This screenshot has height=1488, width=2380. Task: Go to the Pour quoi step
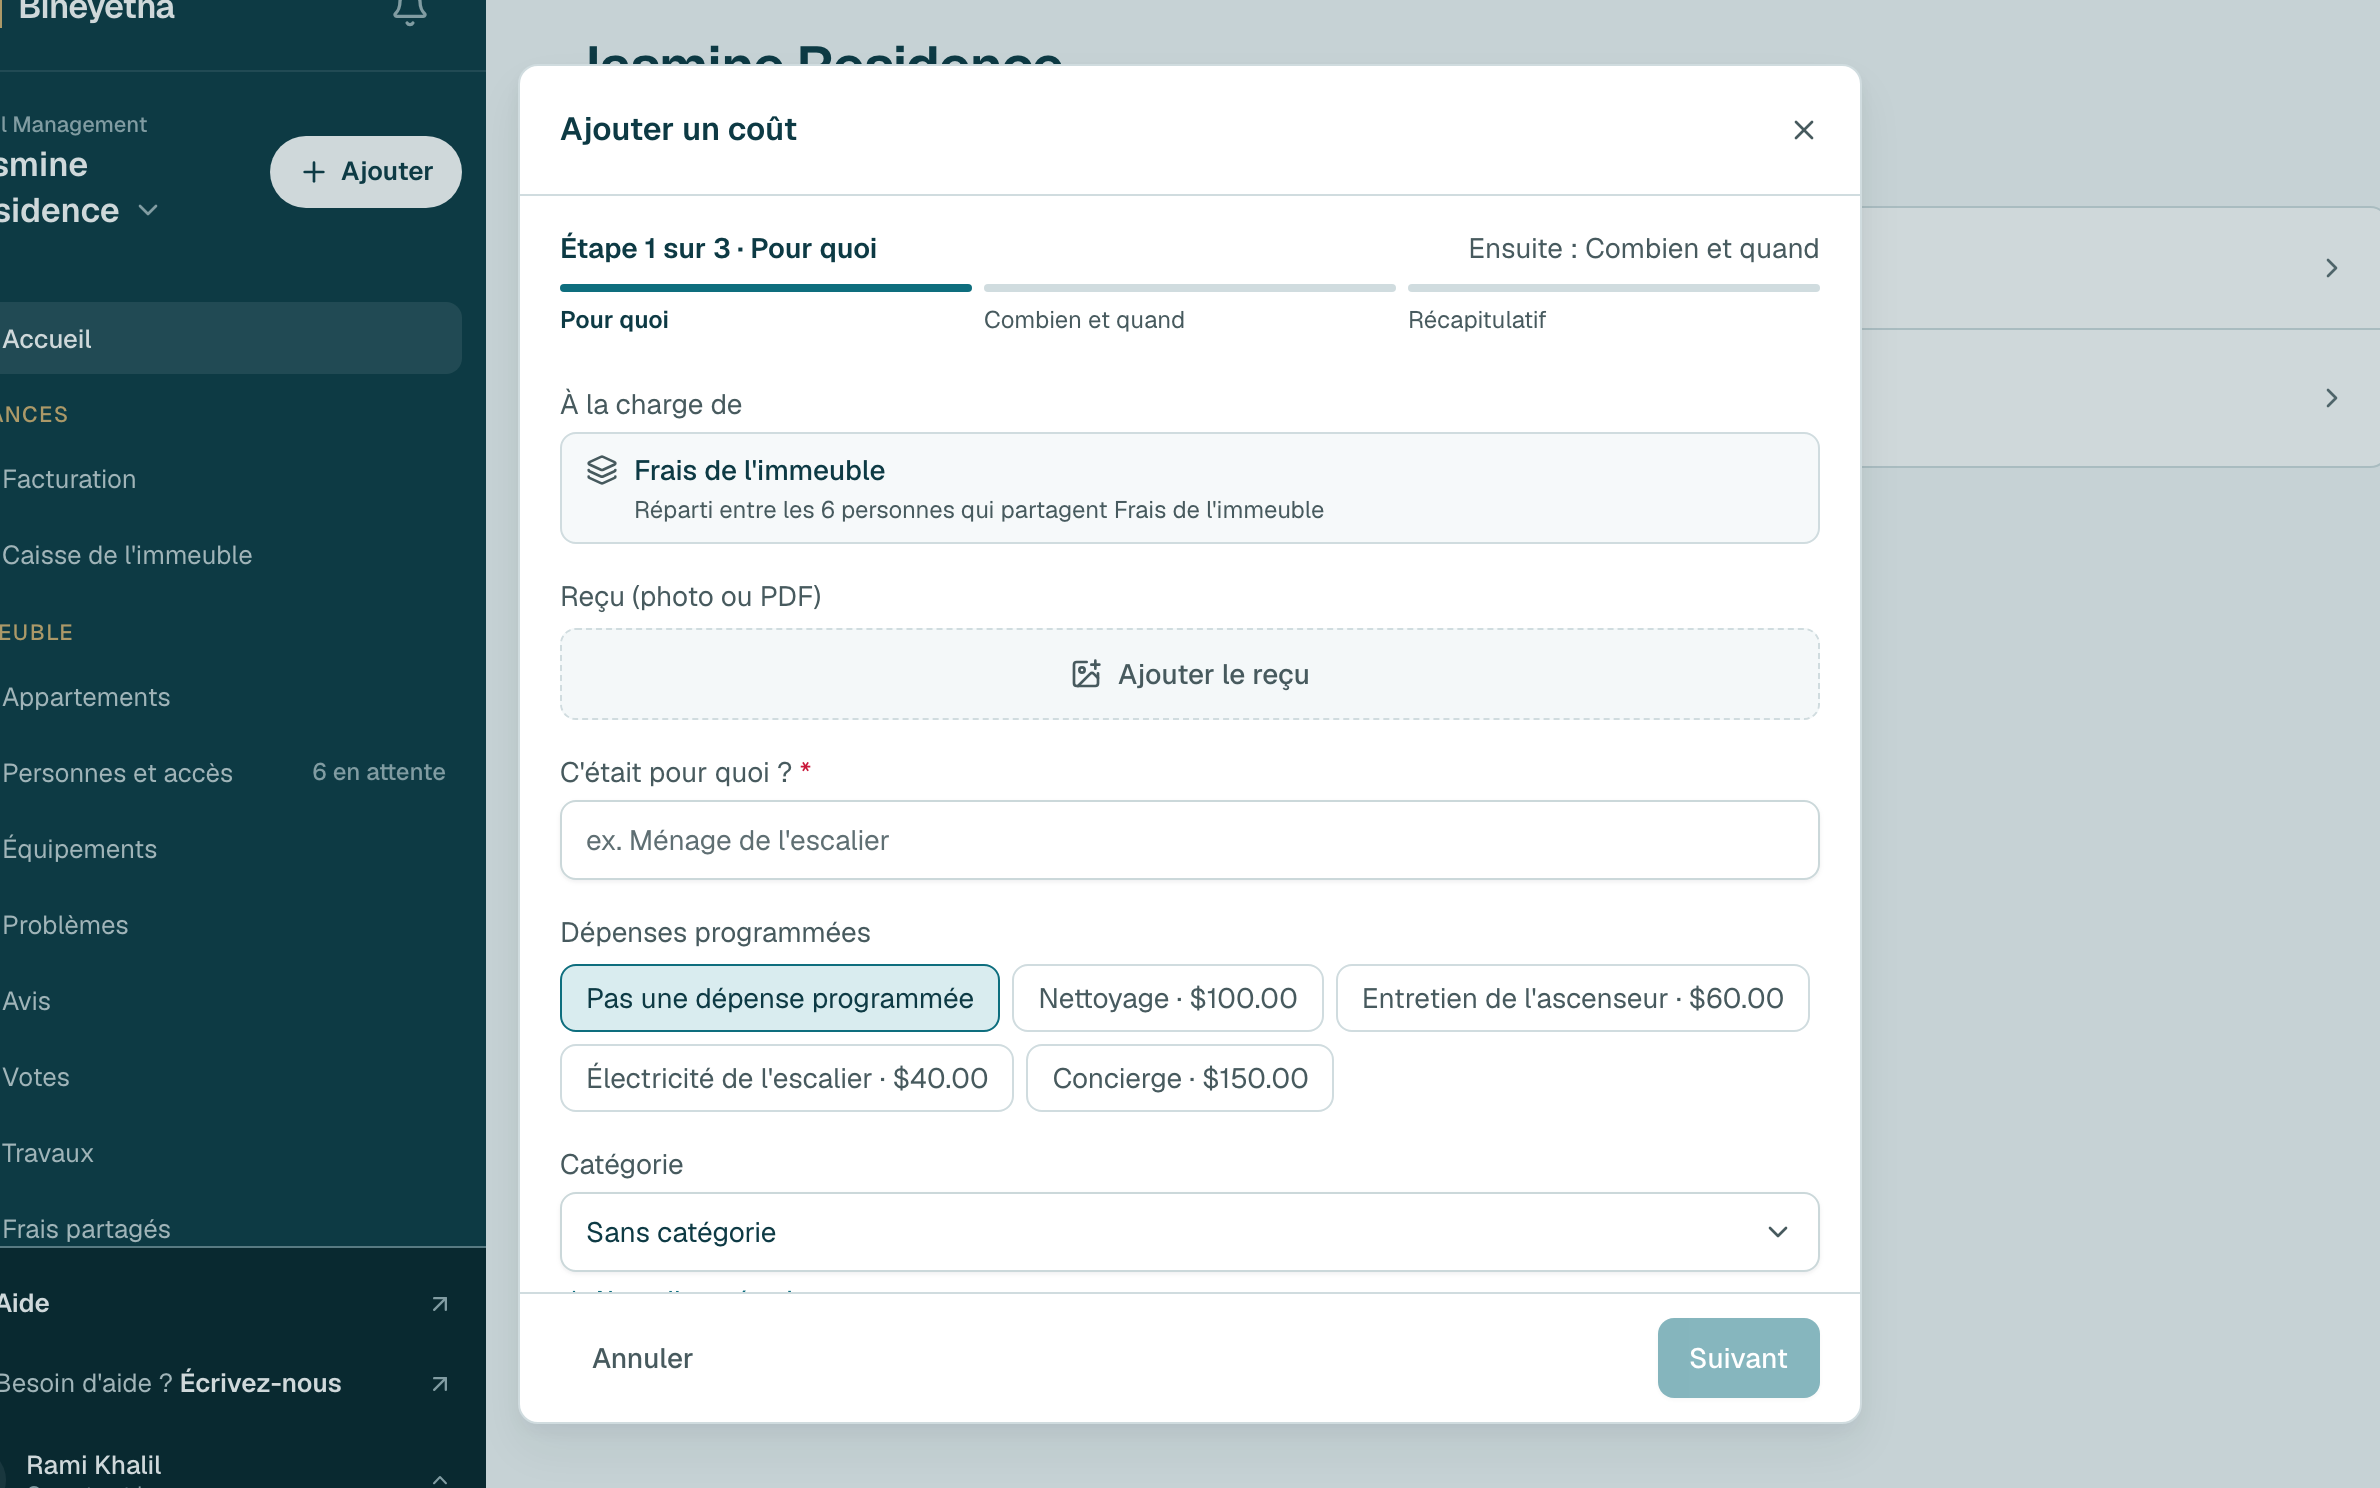click(x=614, y=320)
